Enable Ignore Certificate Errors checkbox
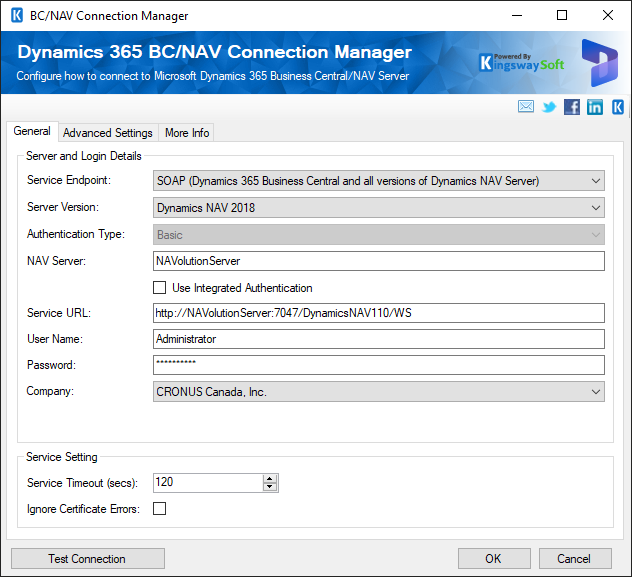The image size is (632, 577). (160, 509)
